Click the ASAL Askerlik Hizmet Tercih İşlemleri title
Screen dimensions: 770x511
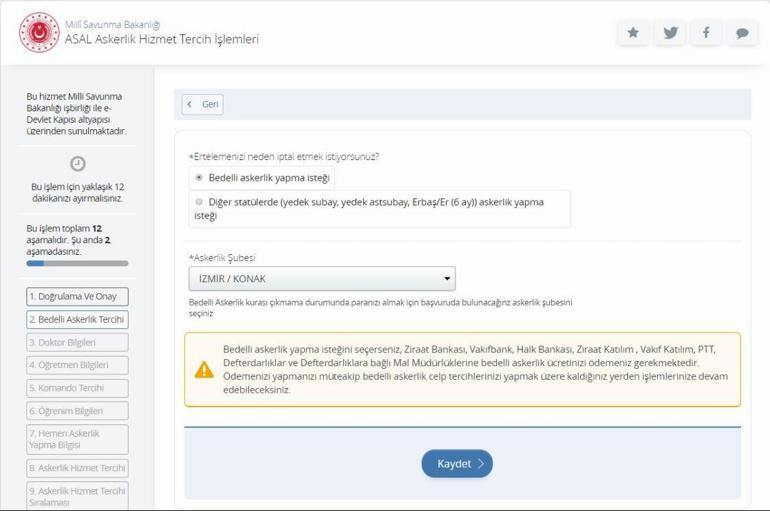coord(161,39)
